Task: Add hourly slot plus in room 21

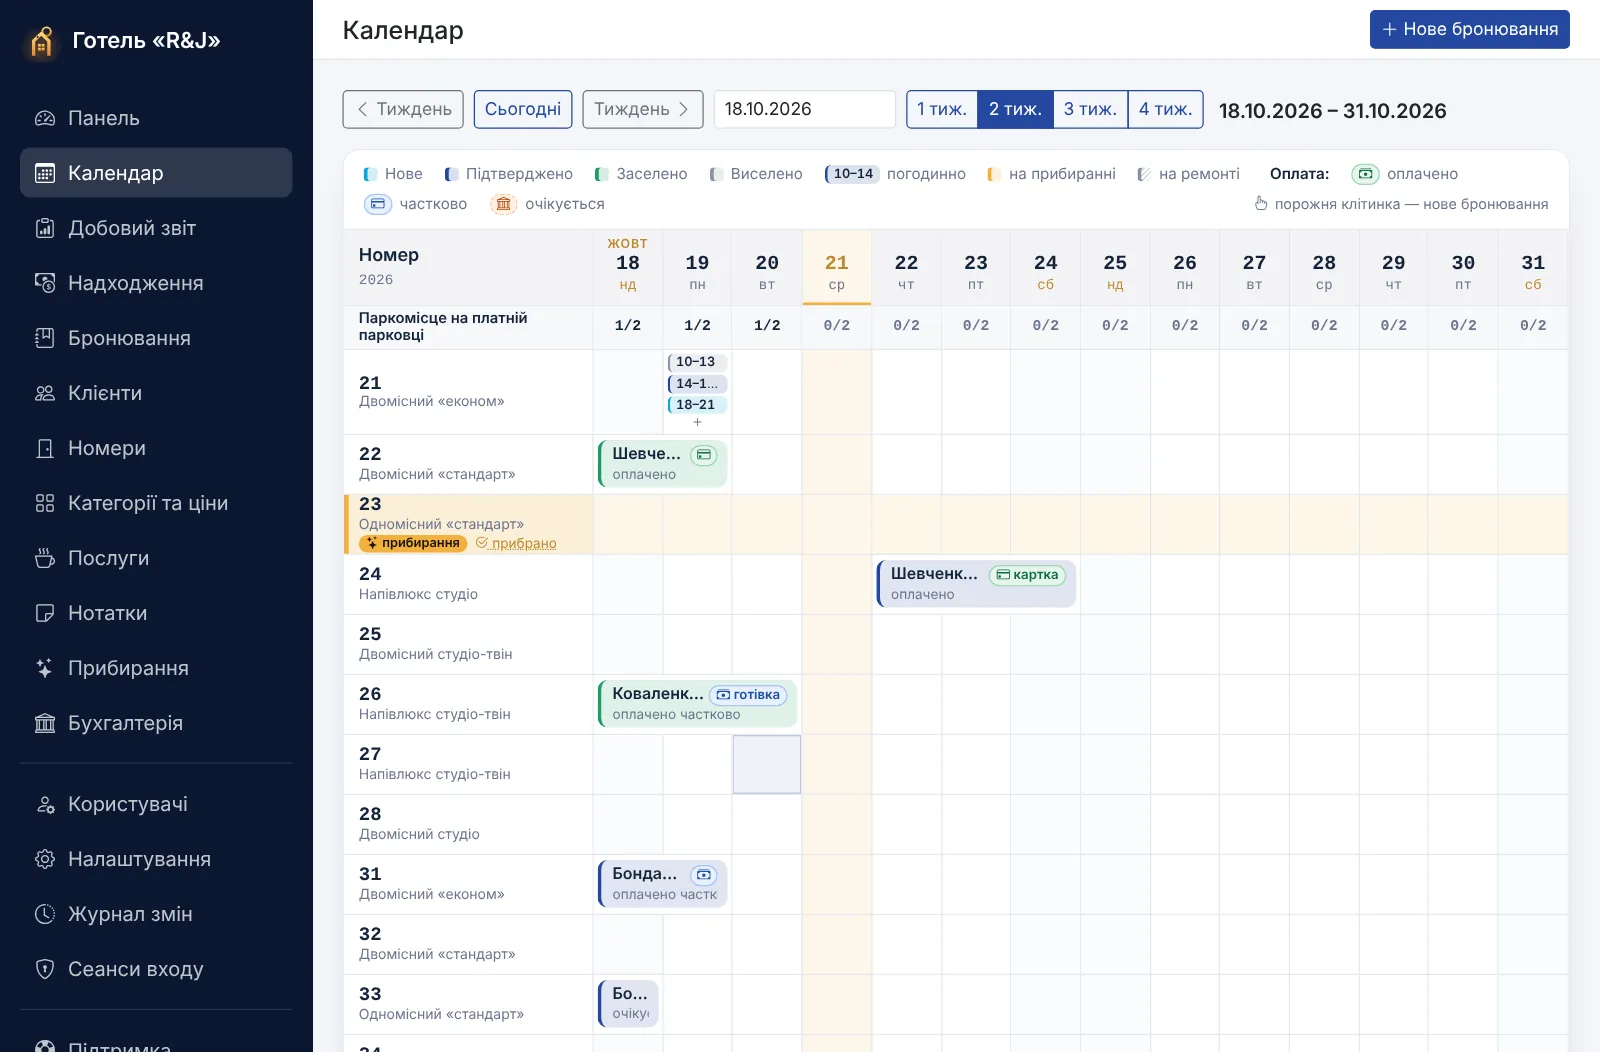Action: click(697, 422)
